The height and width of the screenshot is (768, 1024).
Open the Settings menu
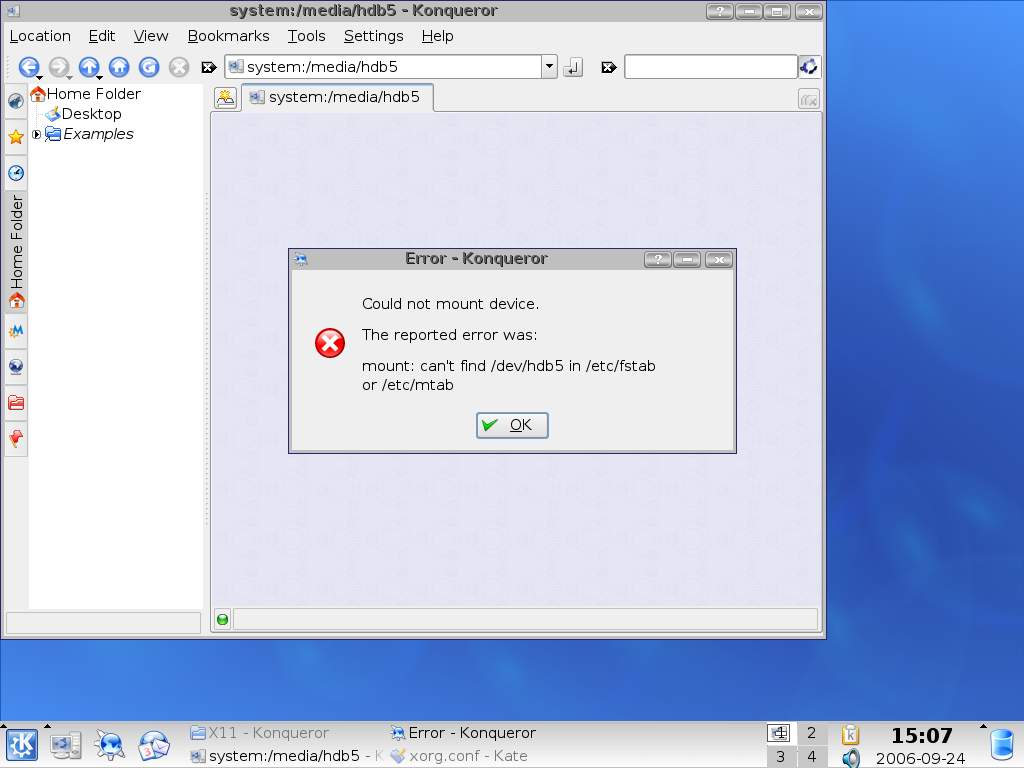pyautogui.click(x=373, y=36)
